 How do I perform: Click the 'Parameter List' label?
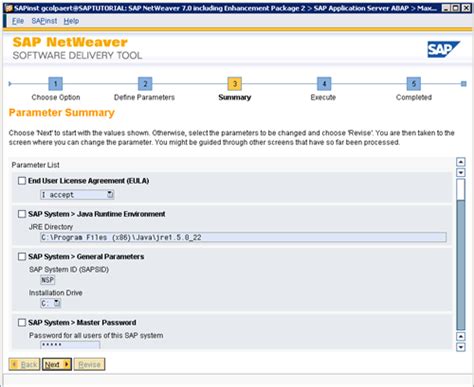pos(35,165)
